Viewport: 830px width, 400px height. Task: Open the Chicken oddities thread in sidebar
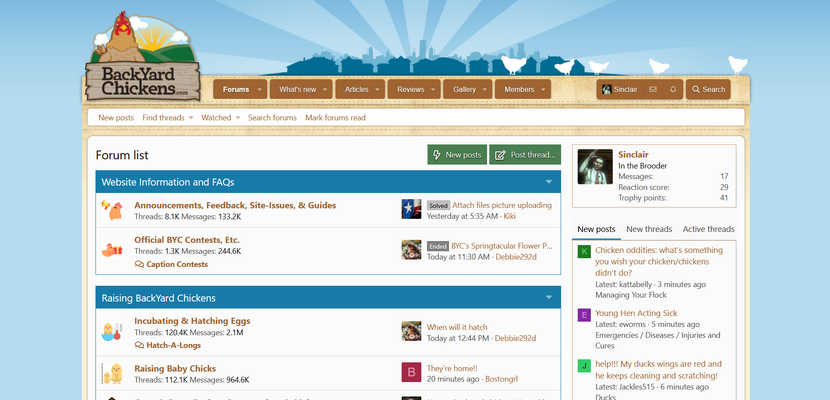(x=659, y=261)
